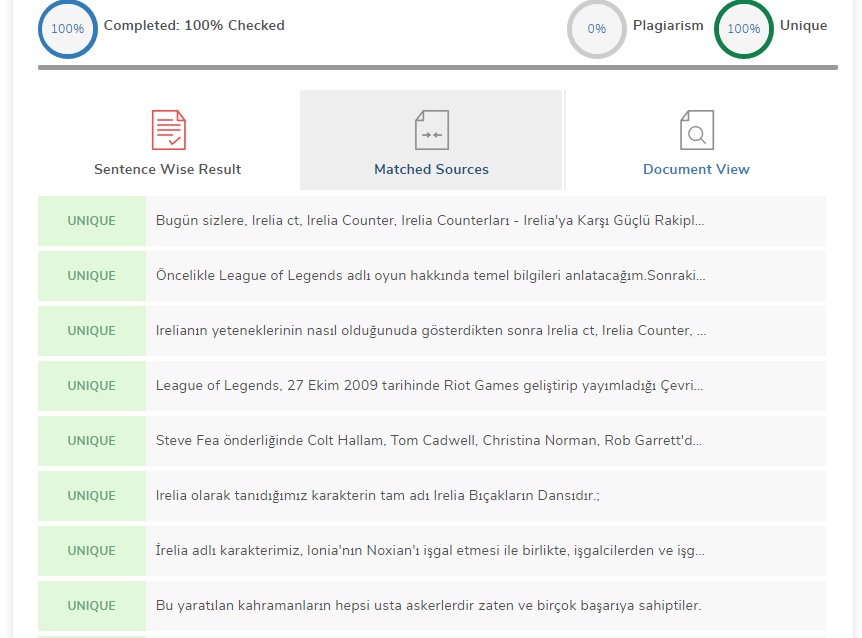Click the sentence 'Irelianın yeteneklerinin nasıl olduğunuda'
Screen dimensions: 862x638
430,331
